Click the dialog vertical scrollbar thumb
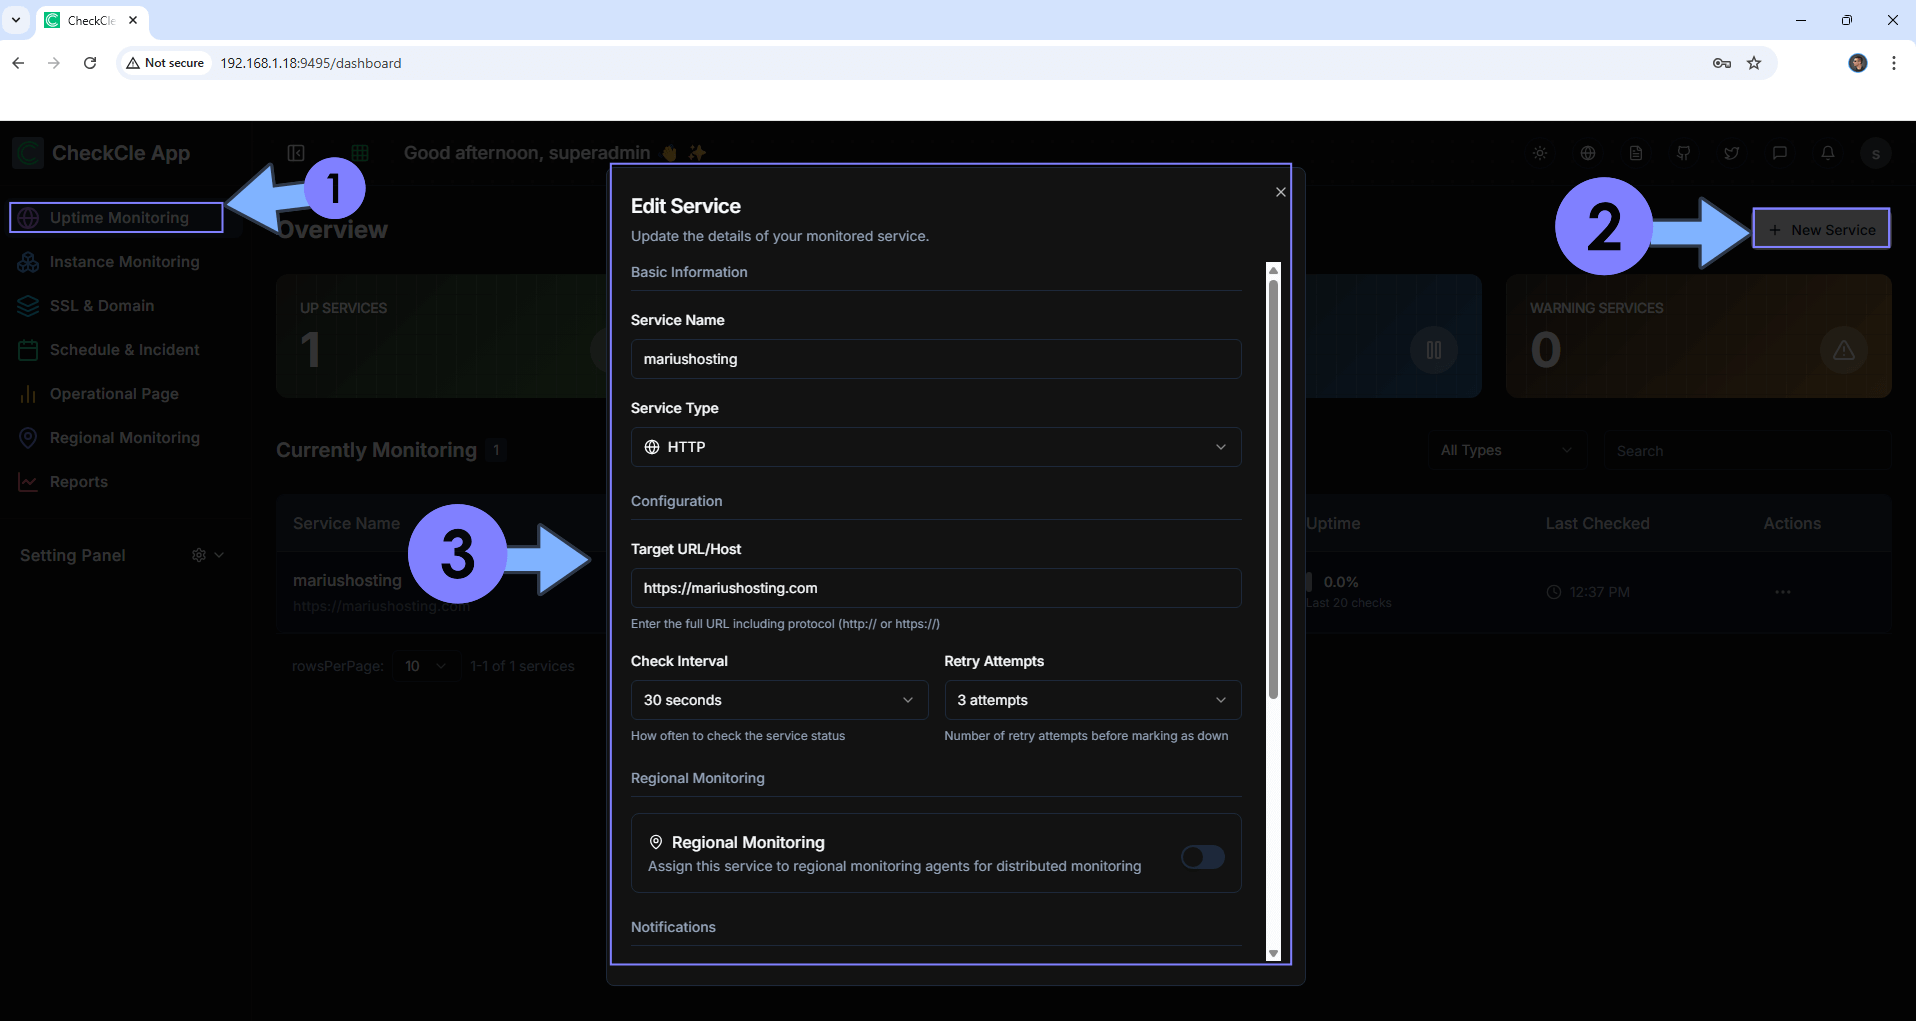Screen dimensions: 1916x1021 (1273, 489)
